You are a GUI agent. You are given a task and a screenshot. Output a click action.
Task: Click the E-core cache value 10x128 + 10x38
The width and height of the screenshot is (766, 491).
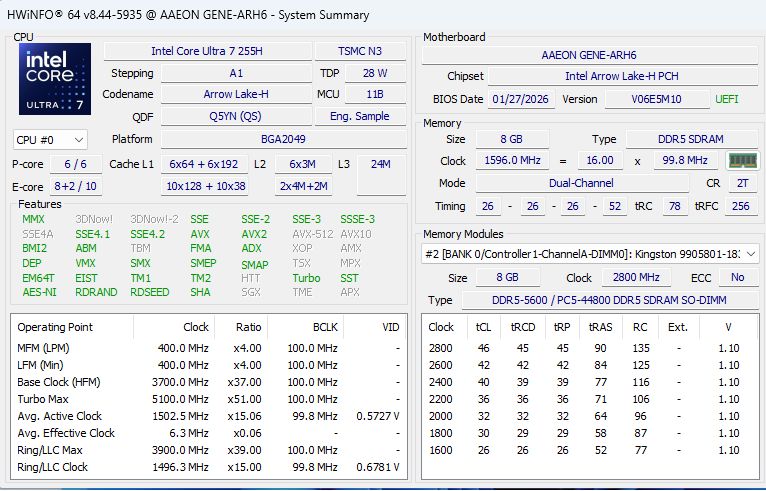pyautogui.click(x=206, y=186)
